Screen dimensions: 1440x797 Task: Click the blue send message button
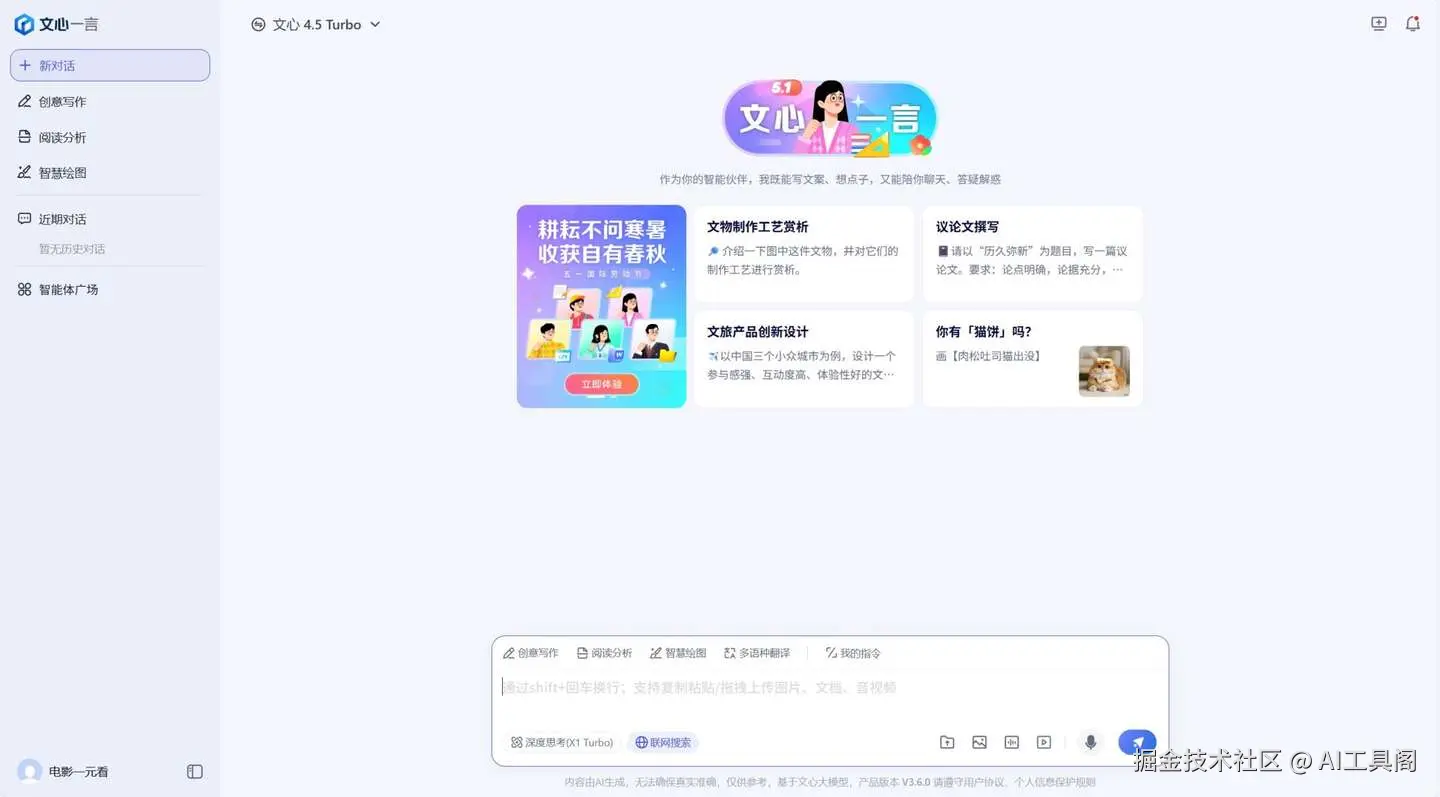pyautogui.click(x=1137, y=742)
